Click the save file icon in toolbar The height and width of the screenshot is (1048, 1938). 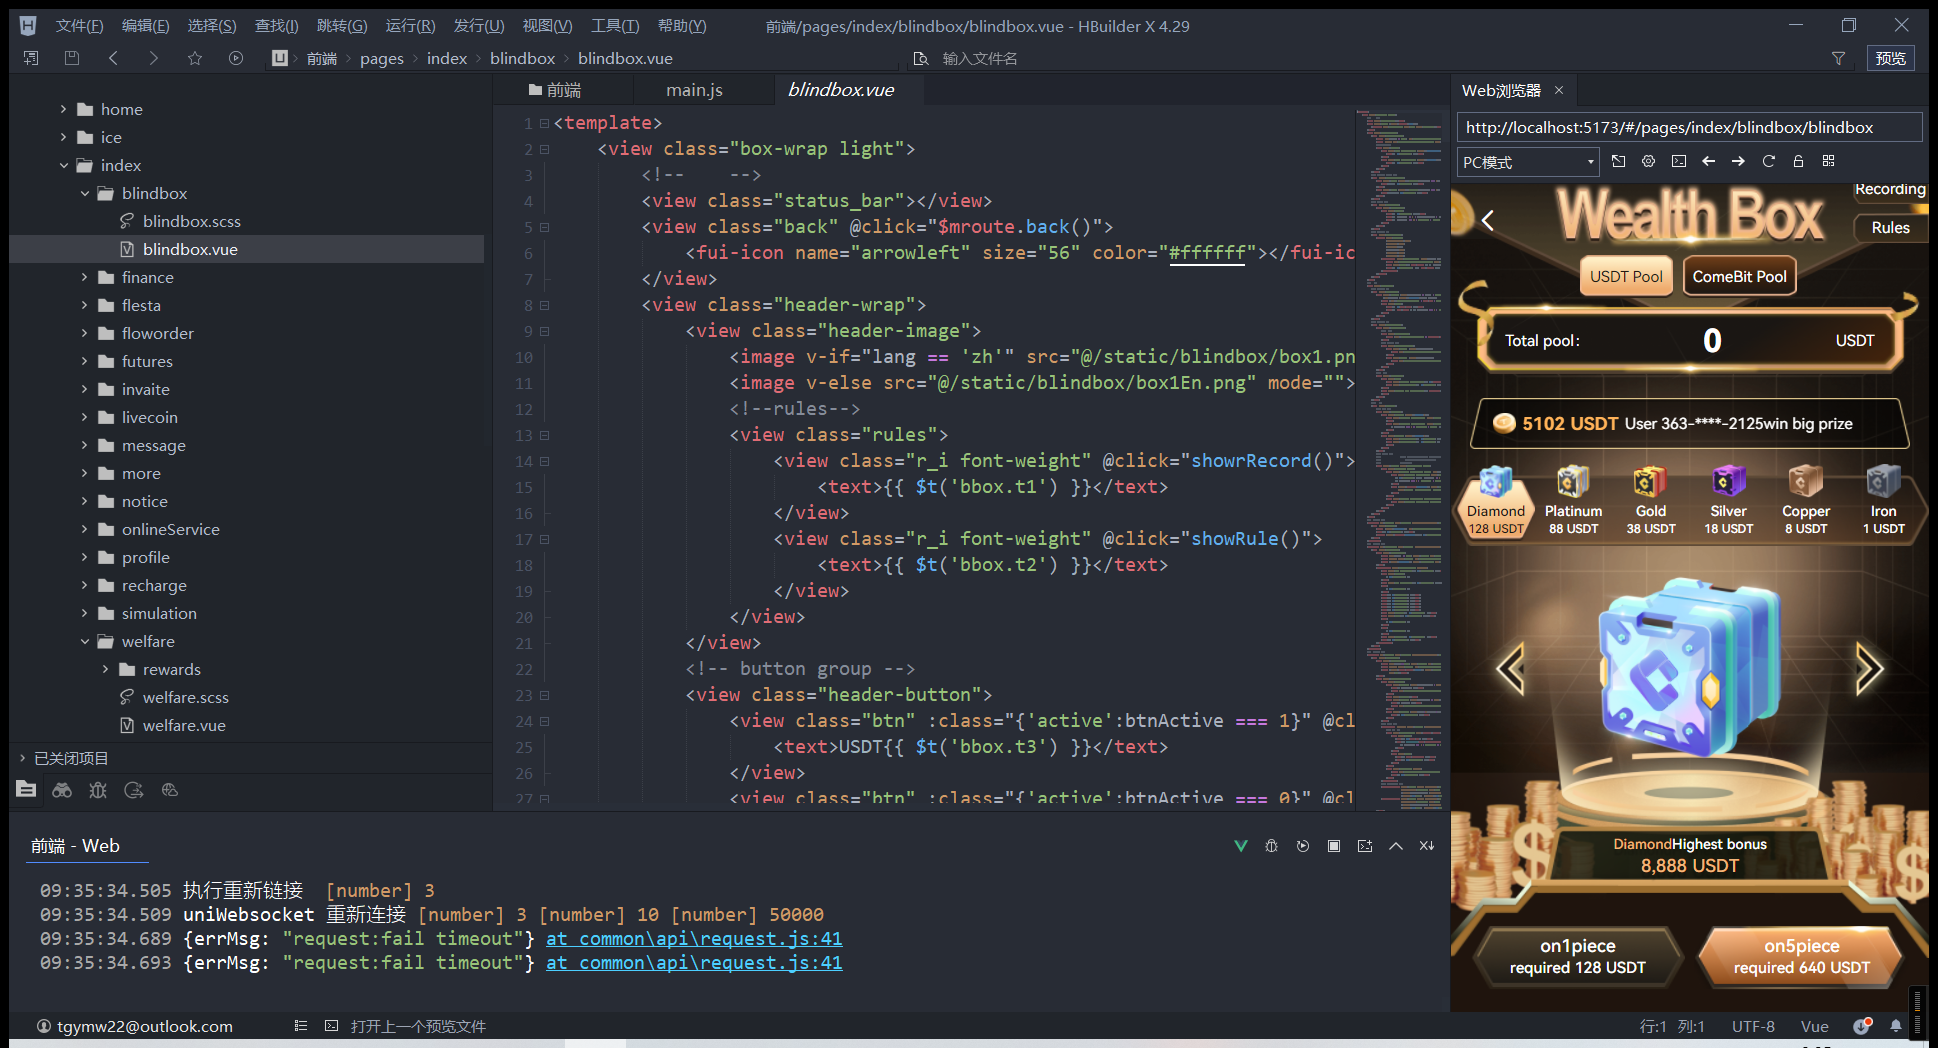(x=72, y=58)
